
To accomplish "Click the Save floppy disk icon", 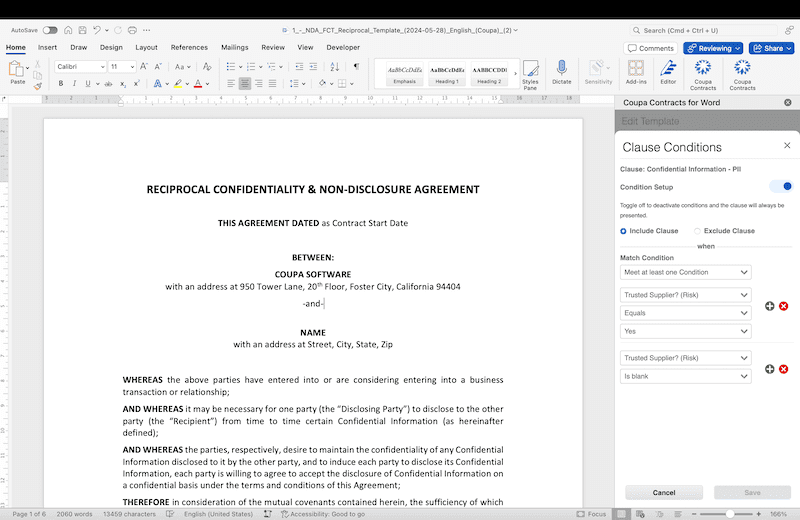I will point(82,30).
